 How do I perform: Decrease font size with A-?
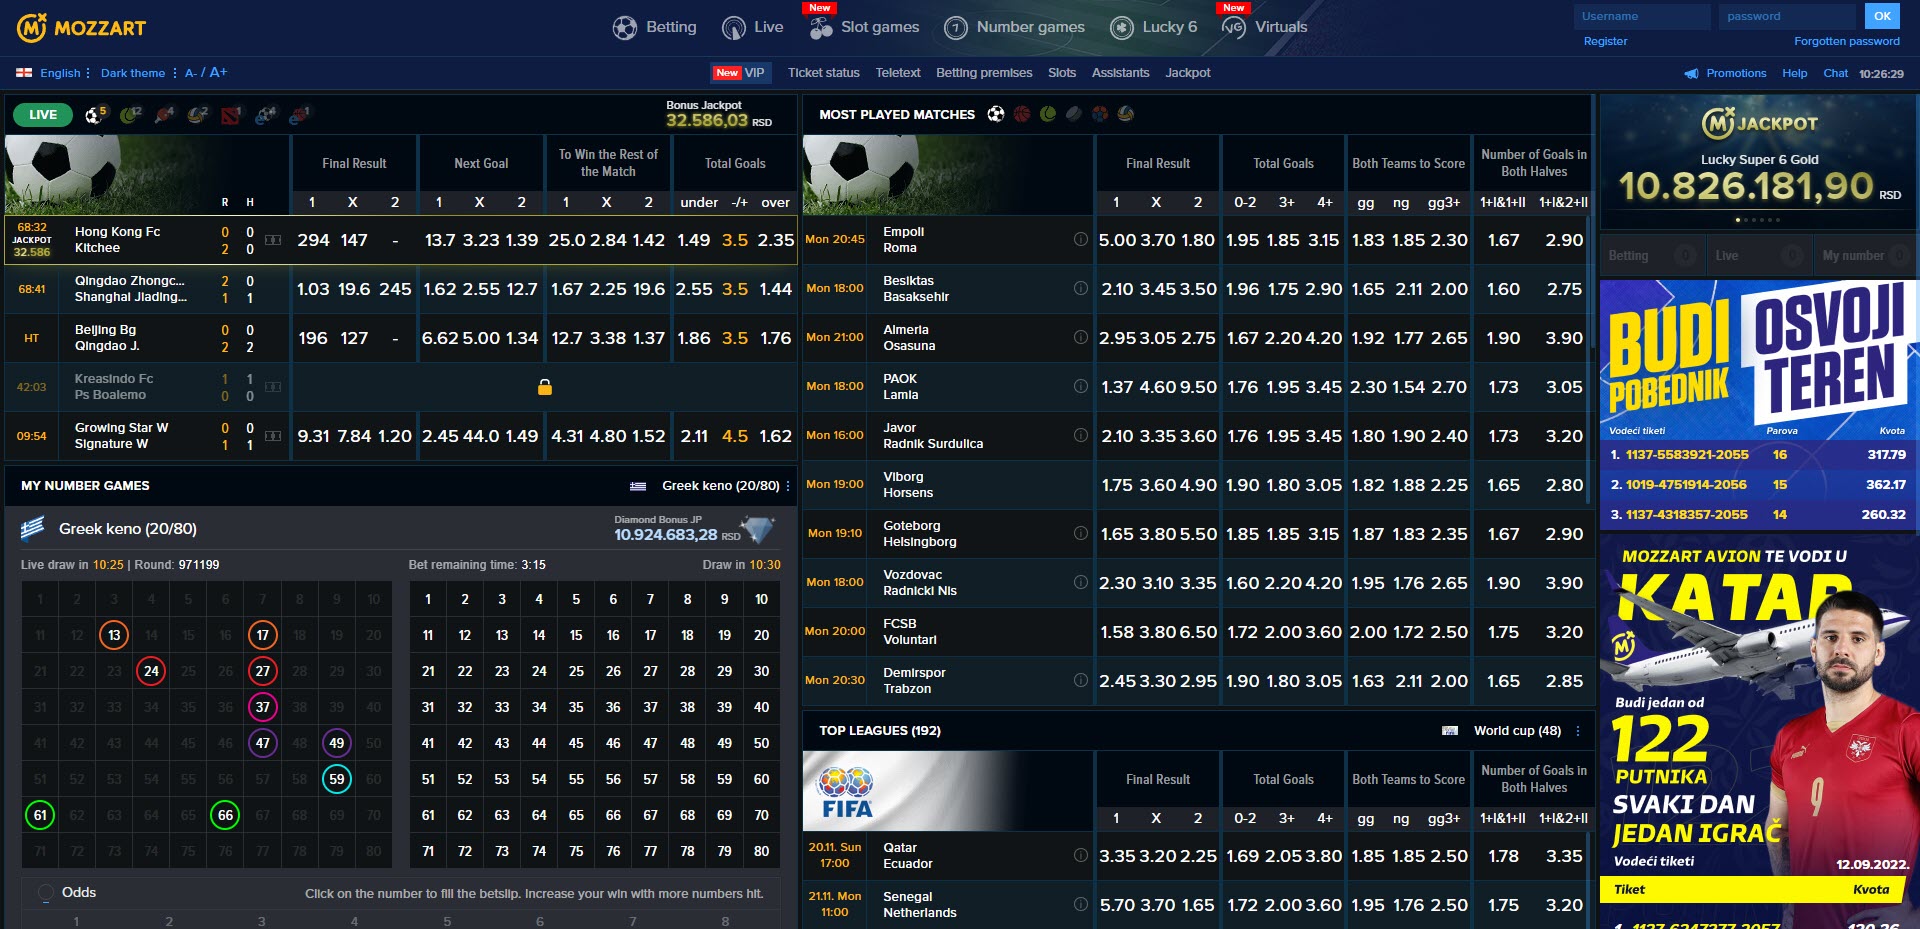tap(191, 73)
